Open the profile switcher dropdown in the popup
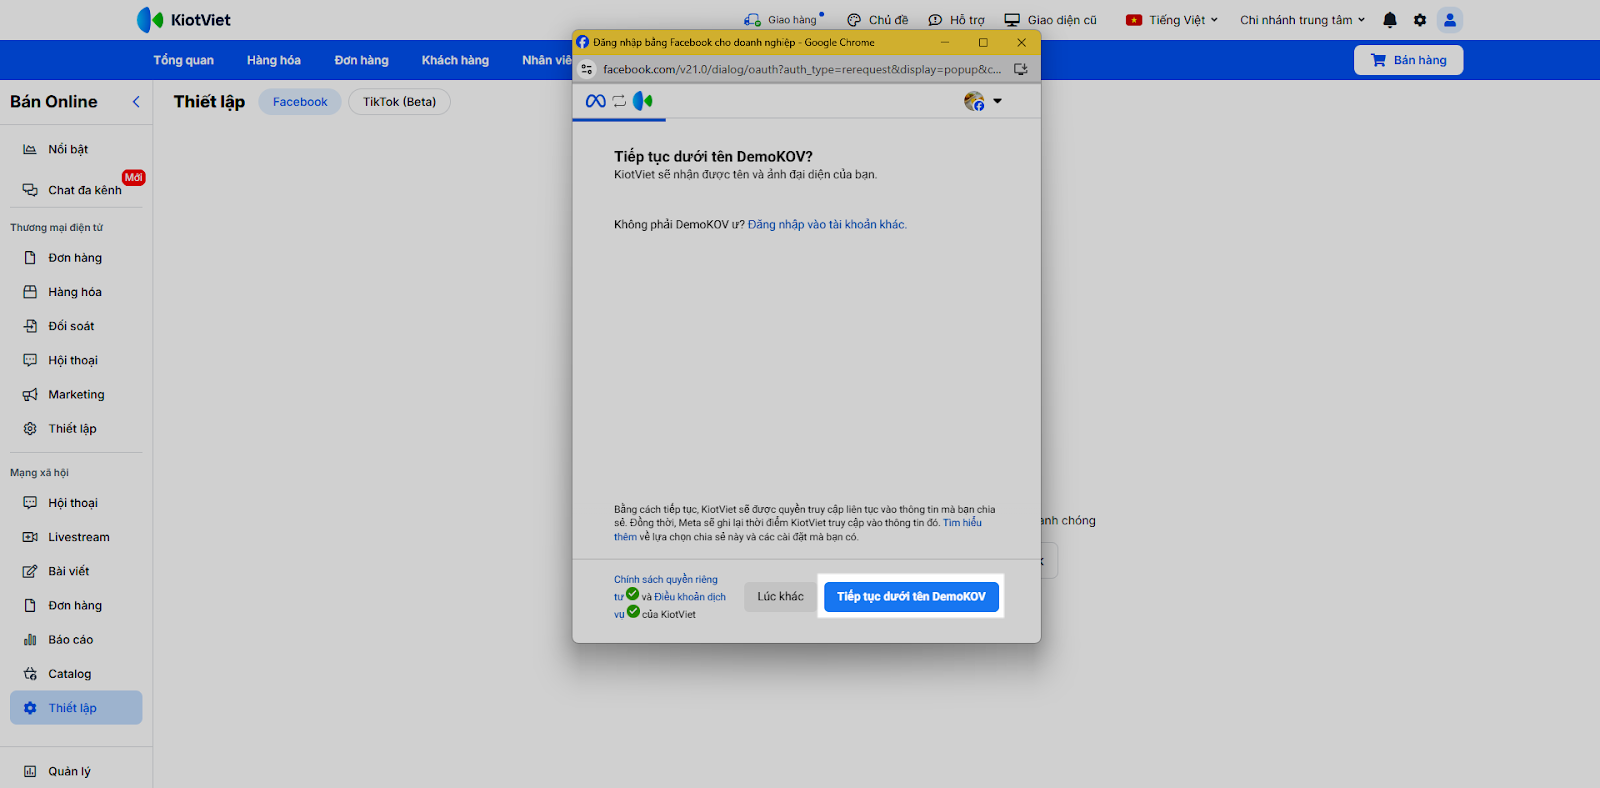Image resolution: width=1600 pixels, height=788 pixels. (983, 101)
